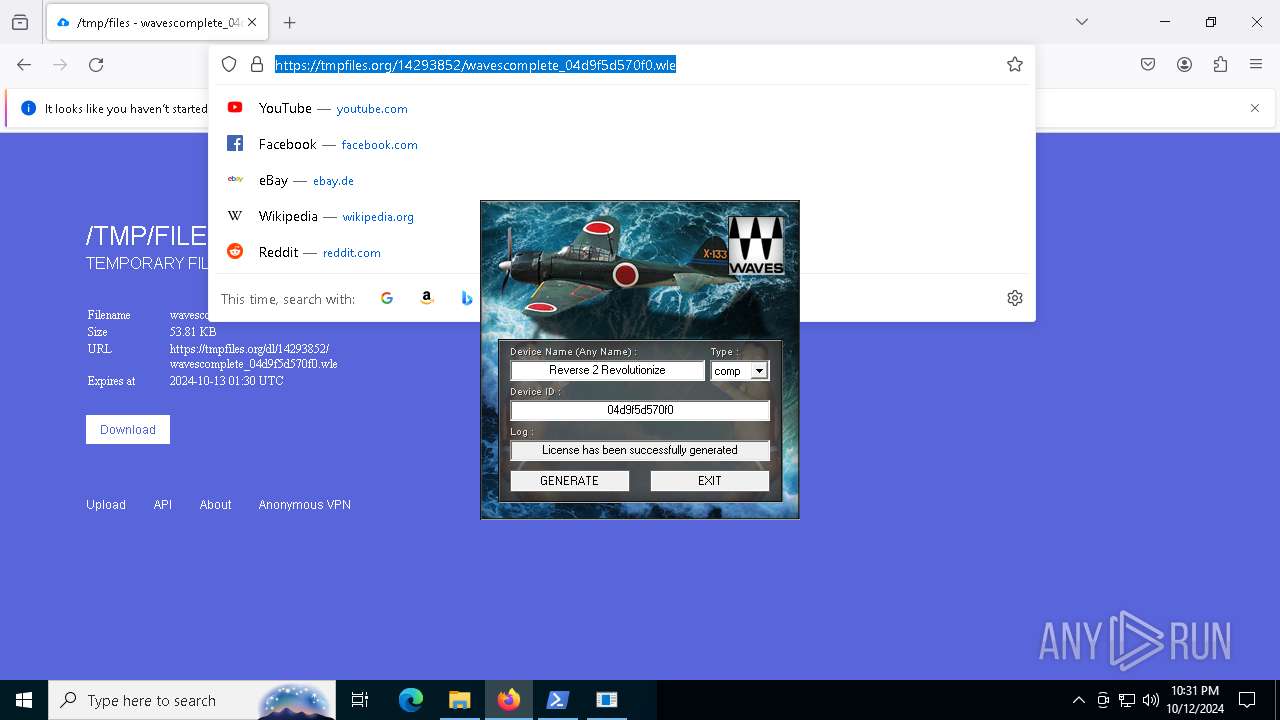Select the eBay suggestion
Viewport: 1280px width, 720px height.
pos(622,180)
